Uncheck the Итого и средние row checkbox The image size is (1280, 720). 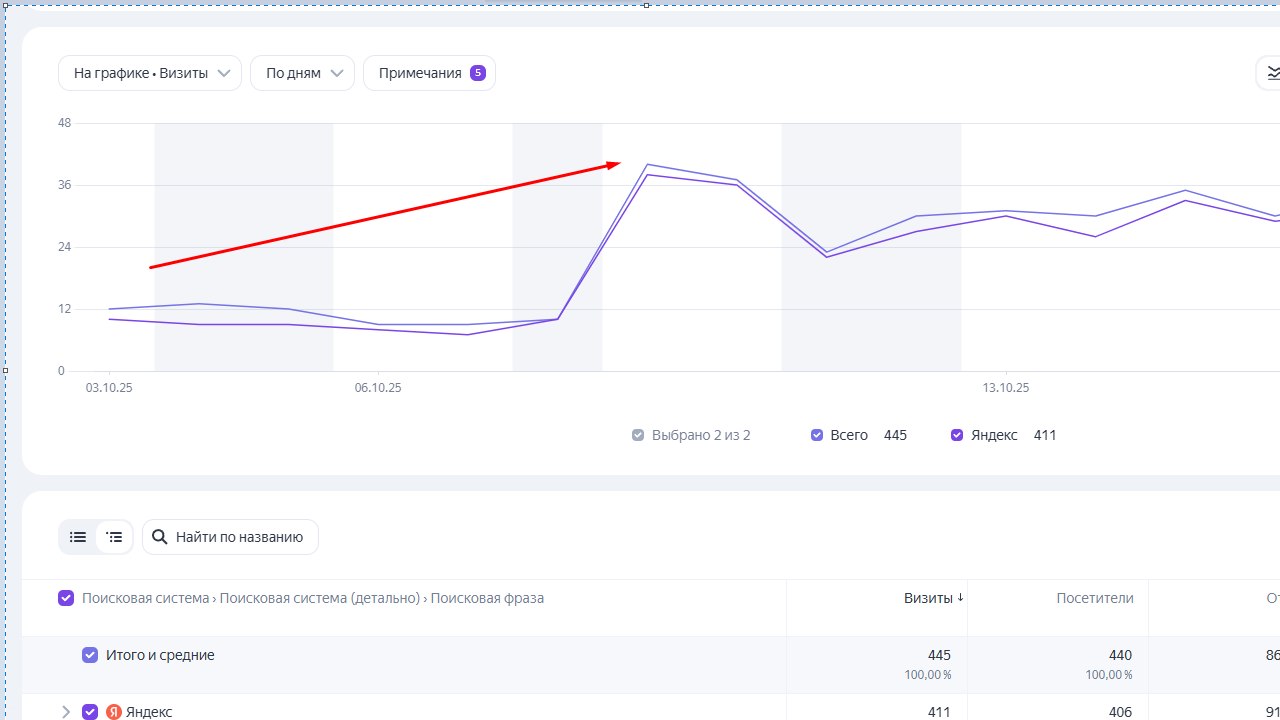pyautogui.click(x=90, y=656)
